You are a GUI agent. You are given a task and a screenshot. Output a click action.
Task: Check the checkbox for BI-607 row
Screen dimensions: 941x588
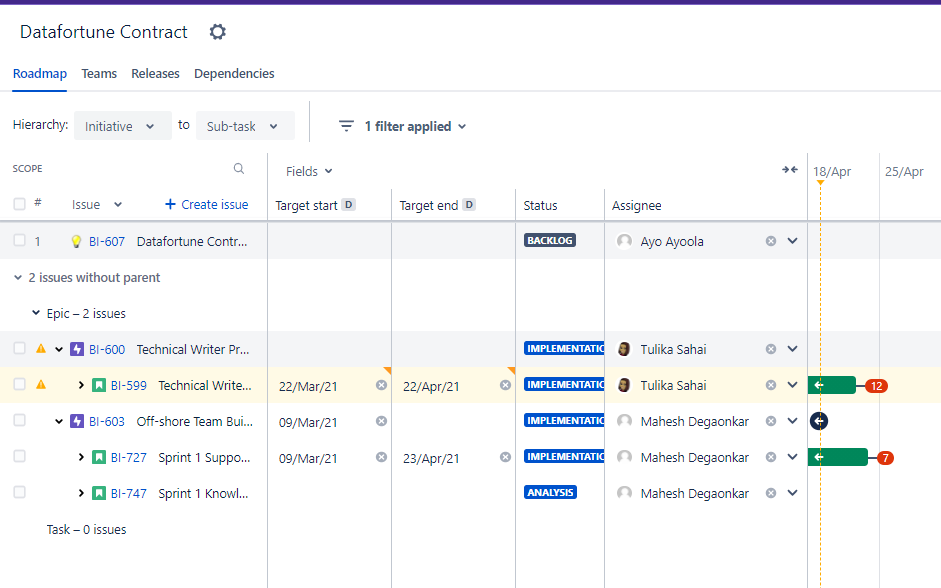(x=19, y=241)
